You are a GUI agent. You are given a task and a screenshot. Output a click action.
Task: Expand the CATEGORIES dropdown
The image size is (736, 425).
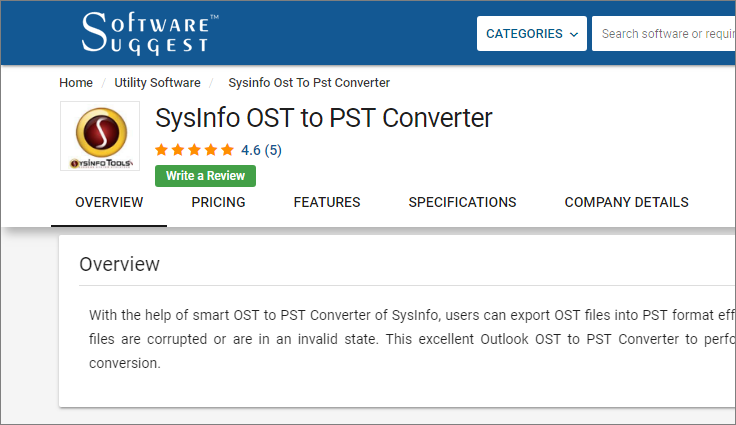coord(532,34)
